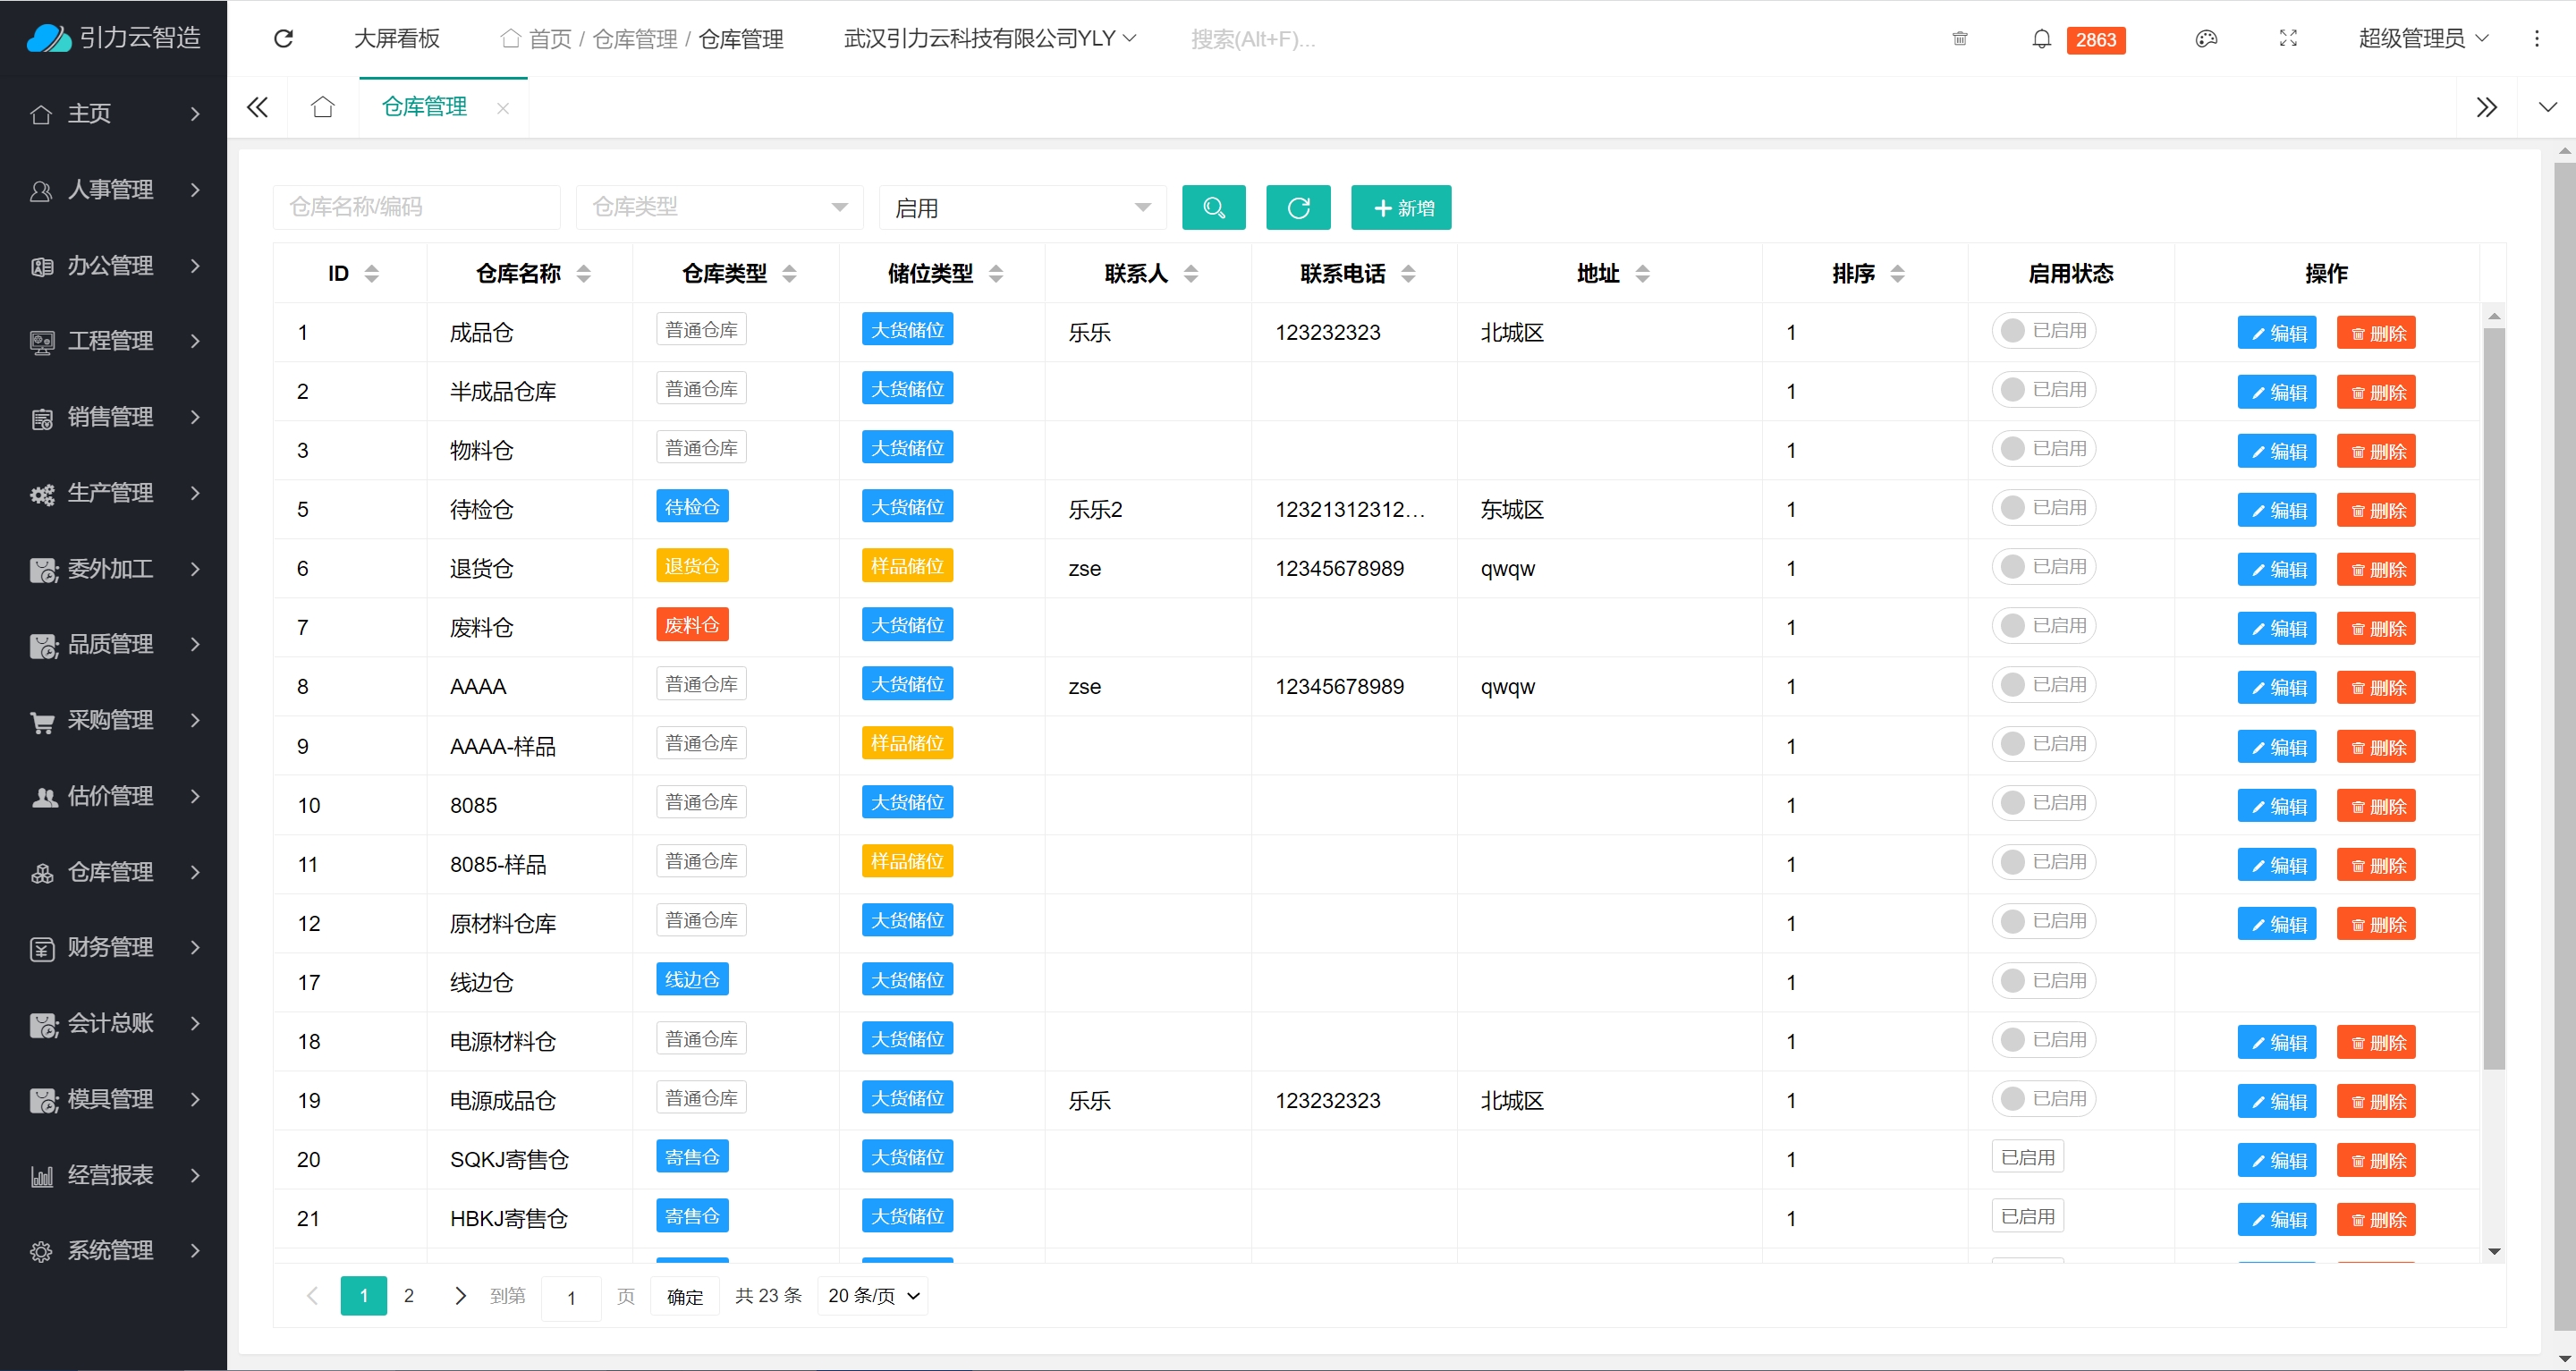Screen dimensions: 2576x1371
Task: Click the green search magnifier button
Action: click(x=1213, y=208)
